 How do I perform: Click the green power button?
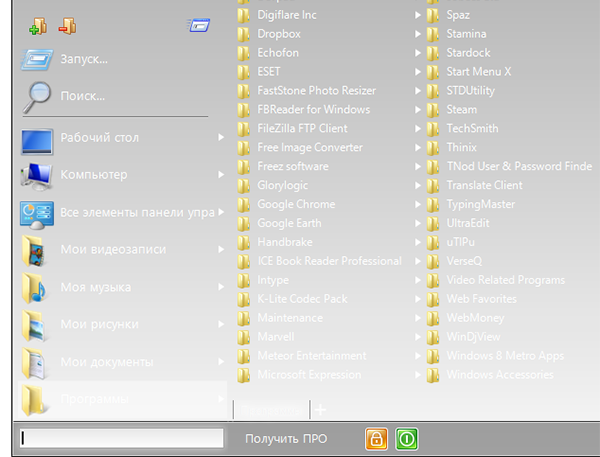pos(406,439)
